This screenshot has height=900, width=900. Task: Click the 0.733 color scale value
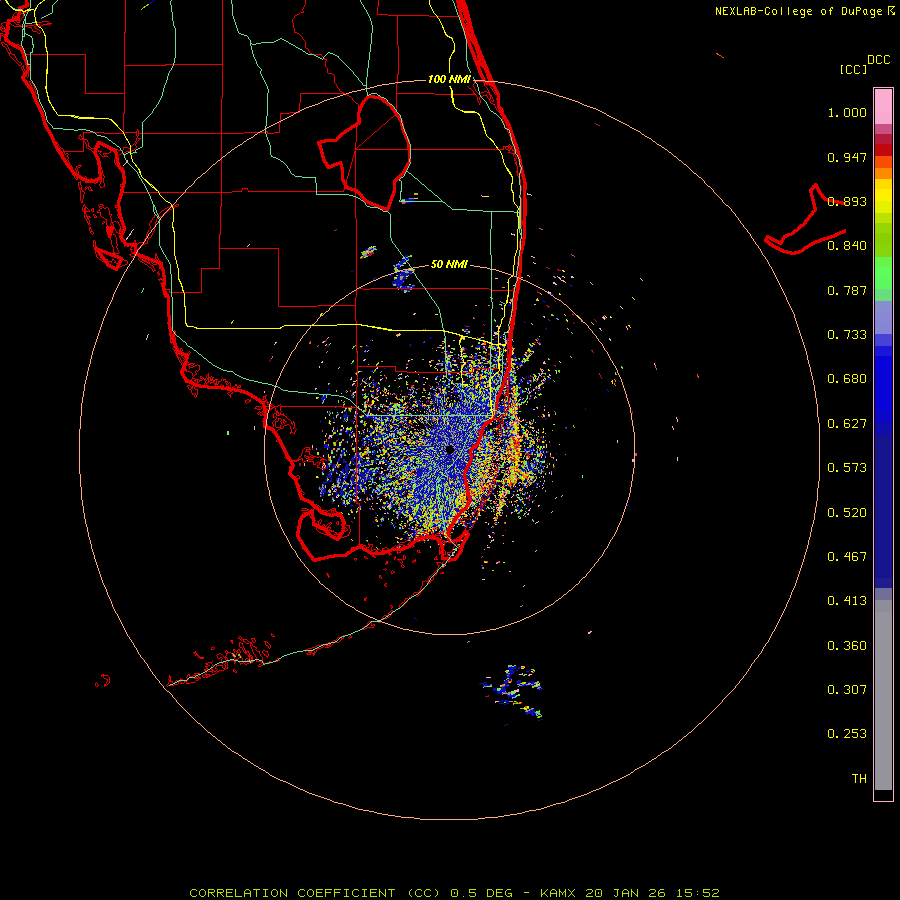[847, 335]
